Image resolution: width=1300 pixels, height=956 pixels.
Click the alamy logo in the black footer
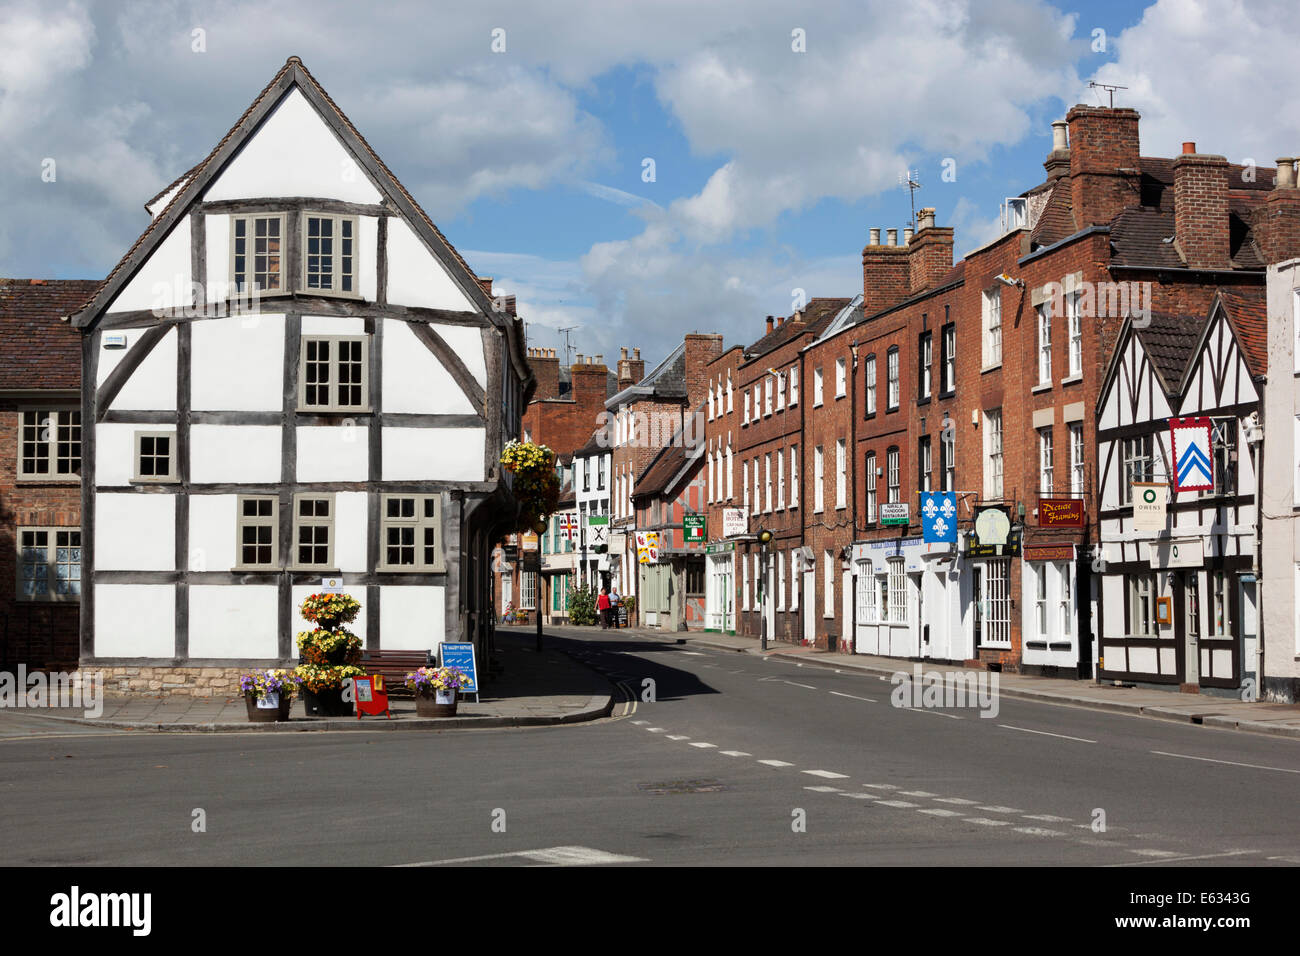(100, 911)
